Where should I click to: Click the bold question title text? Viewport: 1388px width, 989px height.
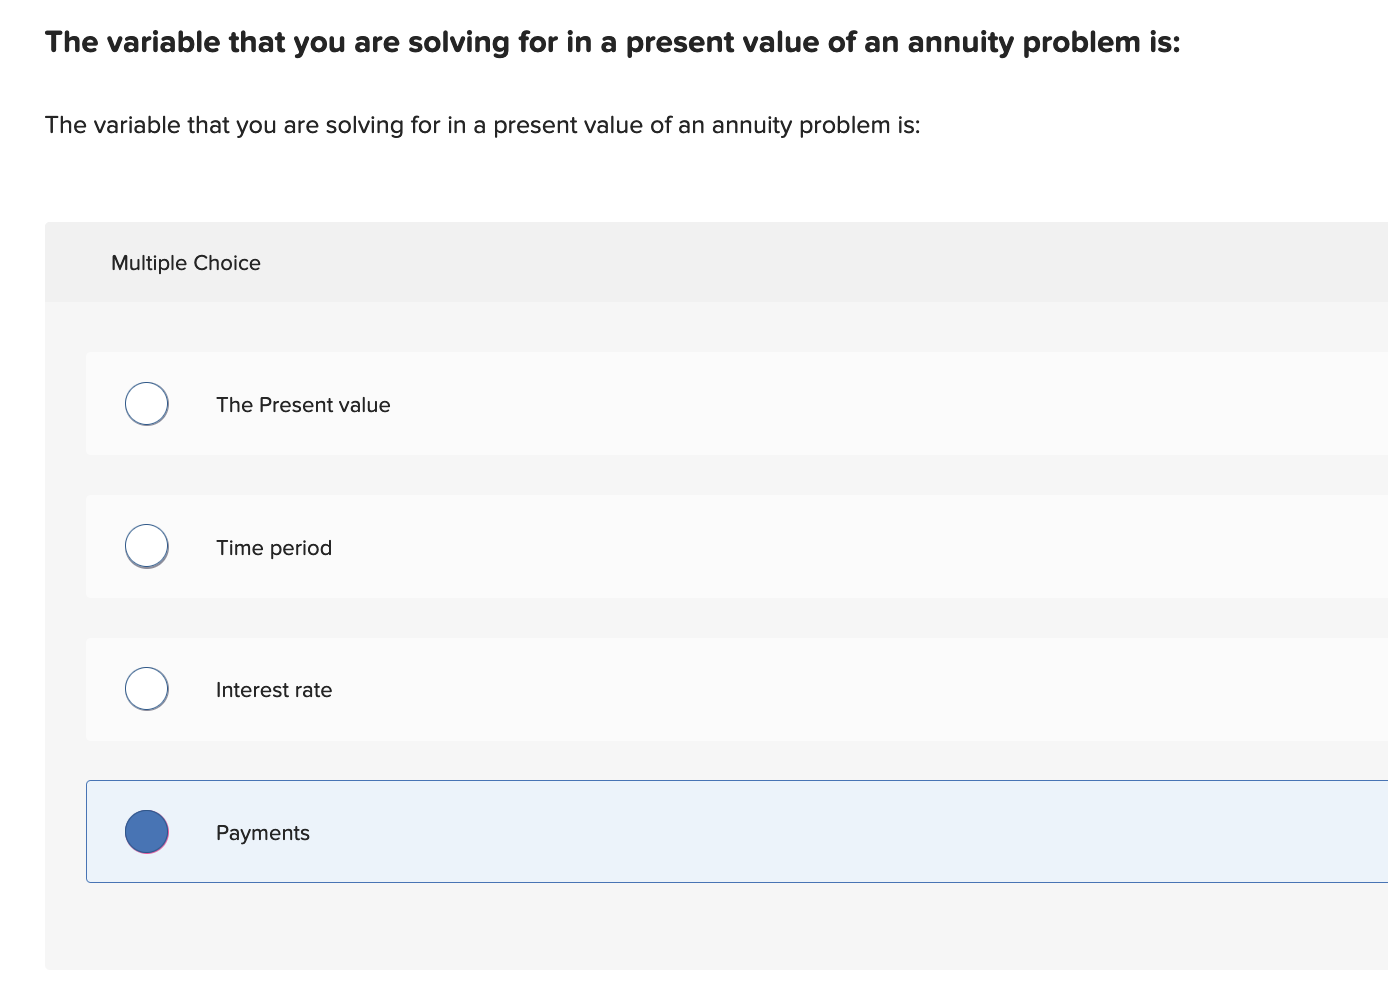[612, 42]
